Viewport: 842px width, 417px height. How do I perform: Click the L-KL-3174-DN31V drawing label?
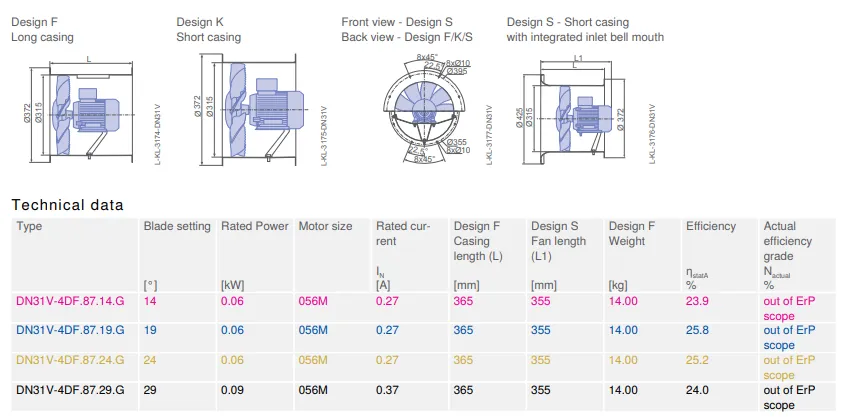pos(157,135)
